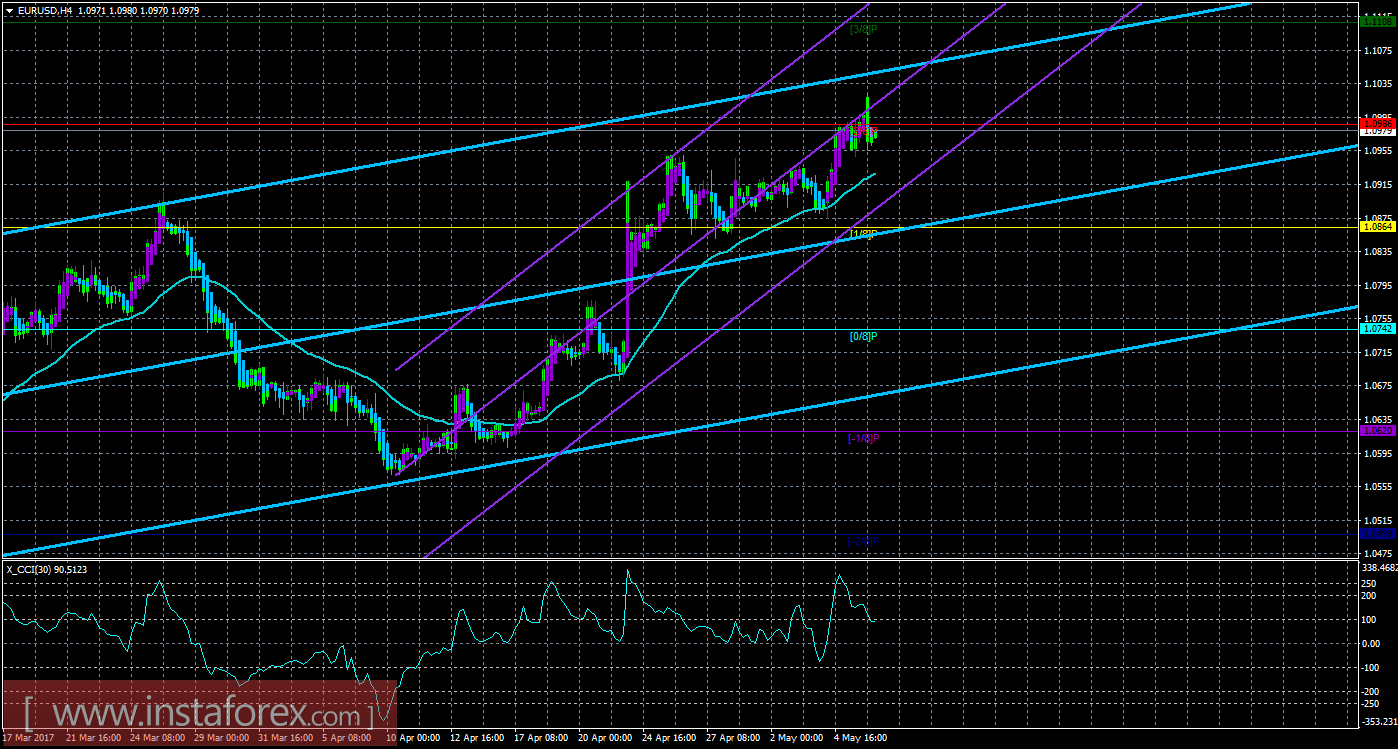Click the 24 Apr 16:00 time axis label

pyautogui.click(x=669, y=739)
